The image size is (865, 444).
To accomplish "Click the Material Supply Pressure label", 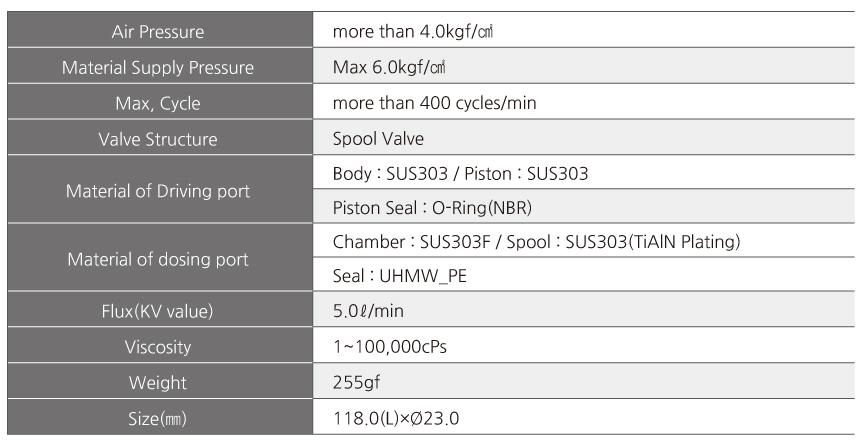I will point(158,67).
